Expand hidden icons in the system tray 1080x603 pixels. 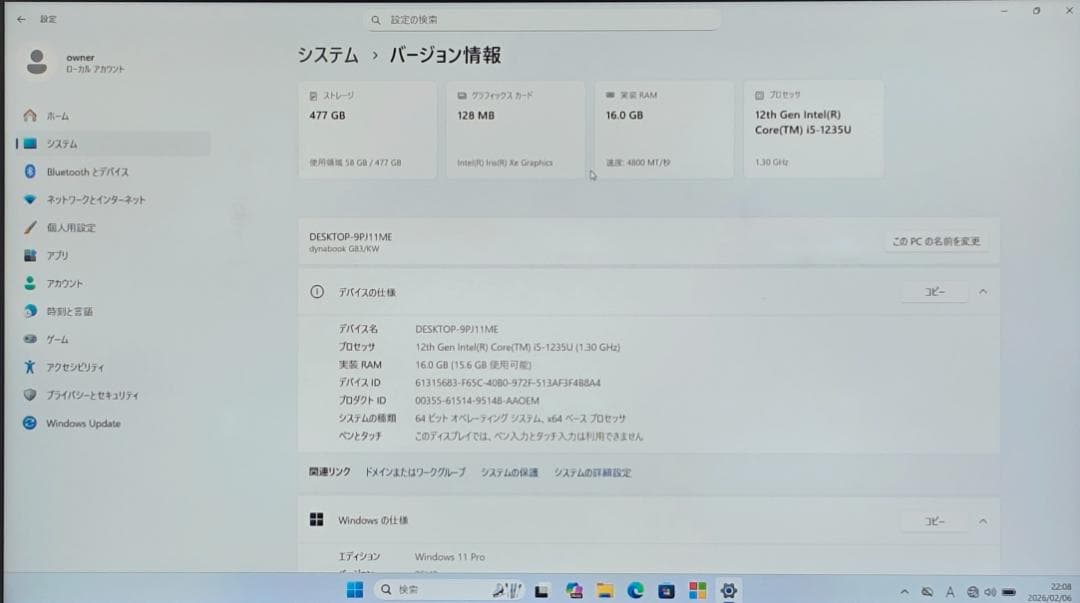pyautogui.click(x=904, y=591)
